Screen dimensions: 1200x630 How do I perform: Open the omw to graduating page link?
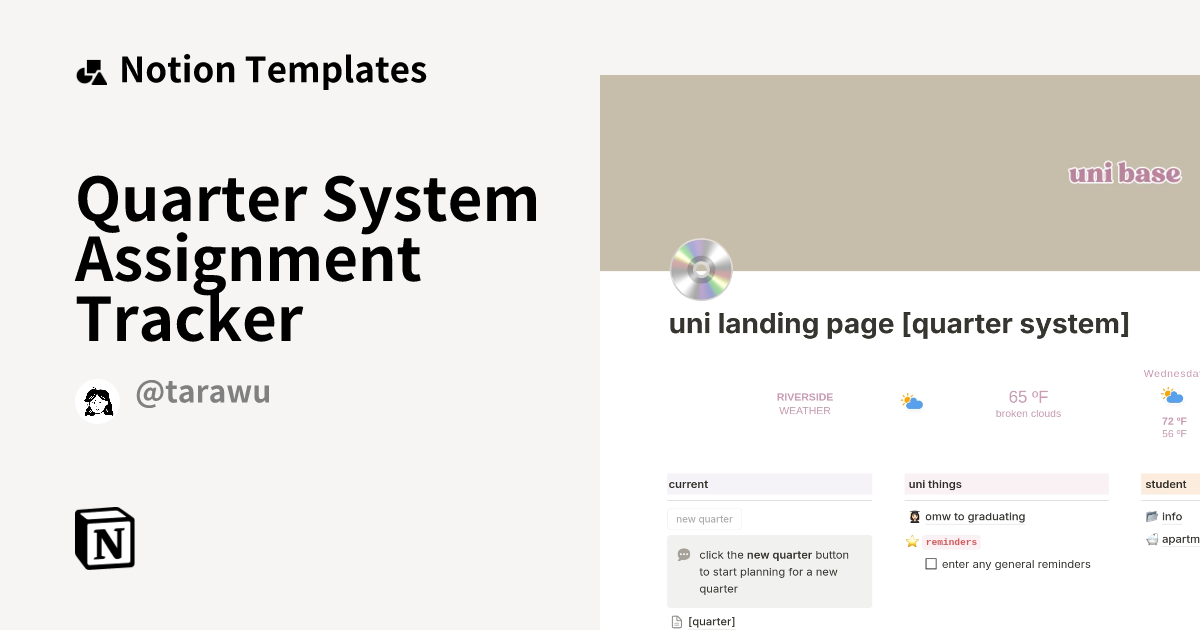[975, 516]
